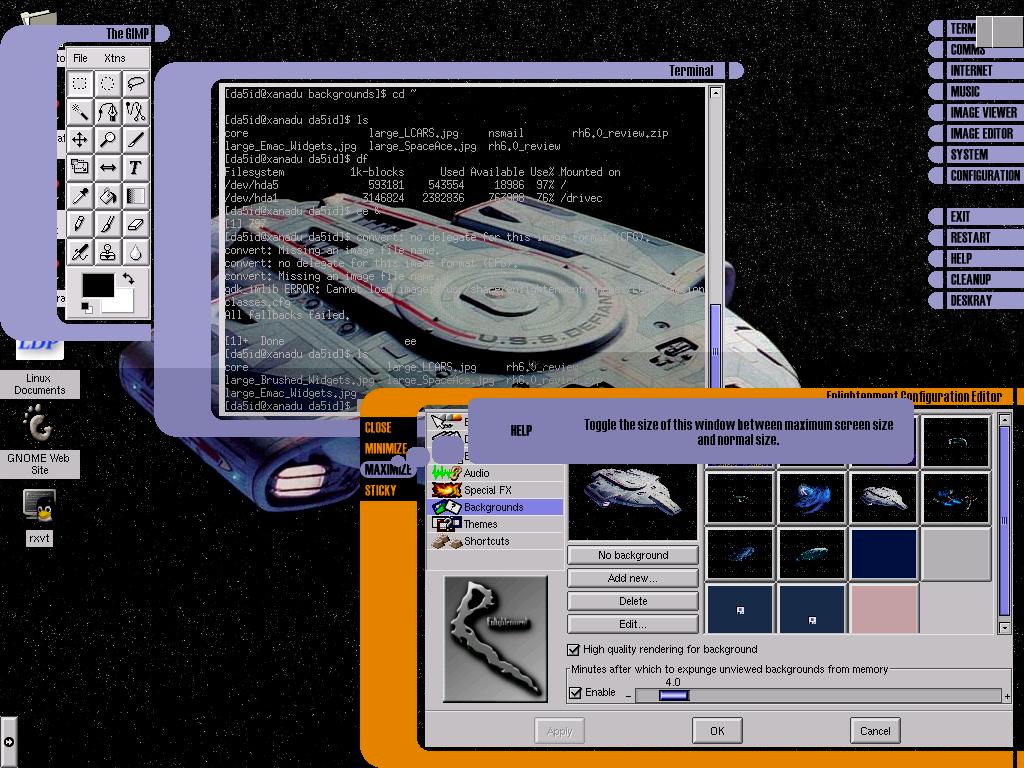1024x768 pixels.
Task: Select Themes in the configuration list
Action: click(480, 524)
